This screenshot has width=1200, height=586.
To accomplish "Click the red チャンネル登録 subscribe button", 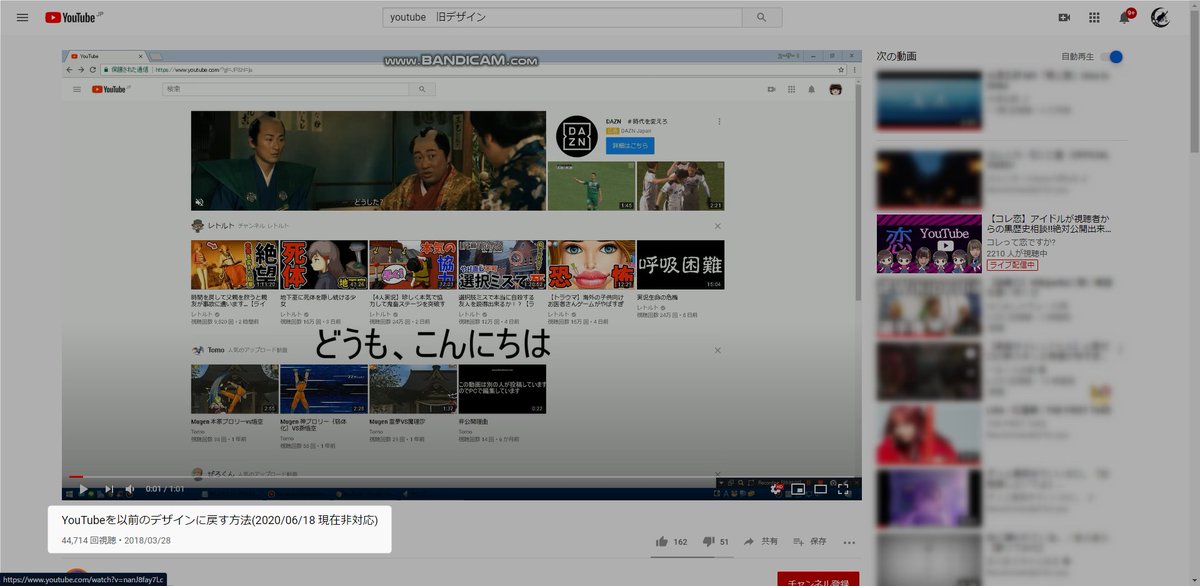I will (x=818, y=580).
